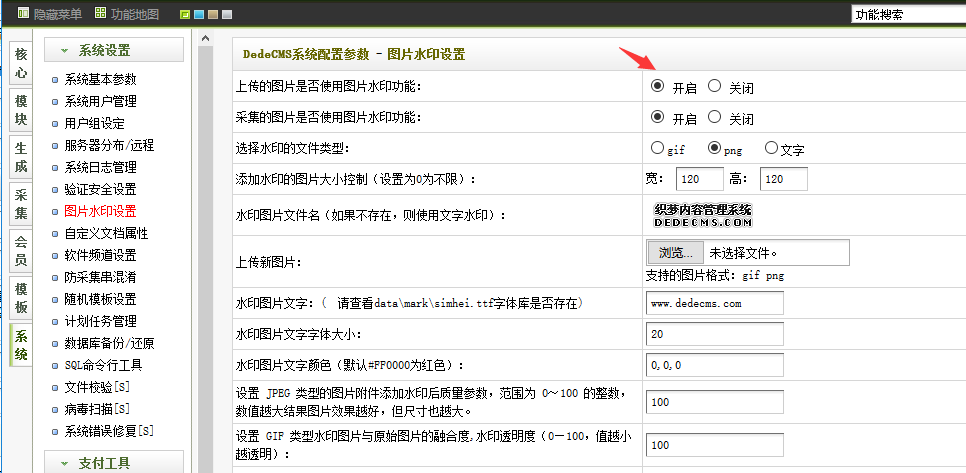The image size is (966, 473).
Task: Click the 织梦内容管理系统 watermark preview image
Action: point(702,215)
